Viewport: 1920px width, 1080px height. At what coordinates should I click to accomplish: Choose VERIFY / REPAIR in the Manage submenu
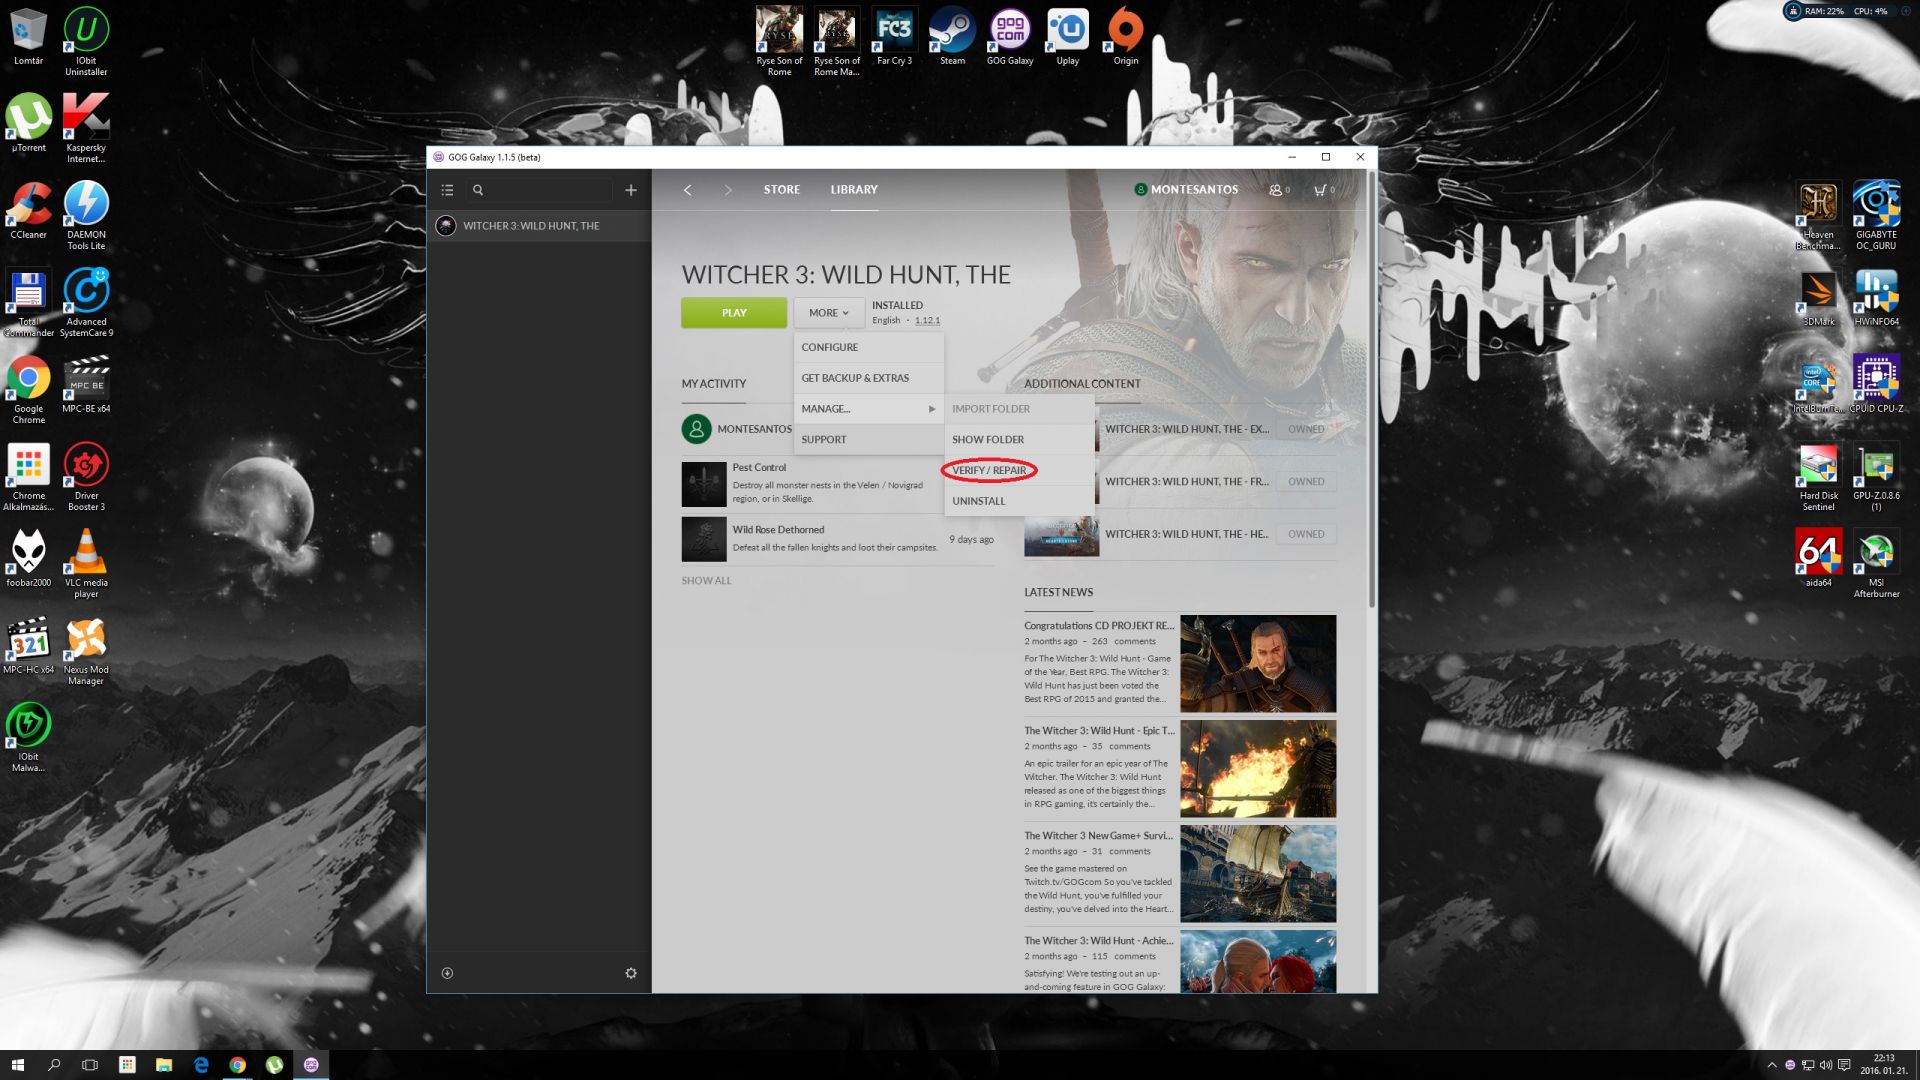click(x=1020, y=470)
